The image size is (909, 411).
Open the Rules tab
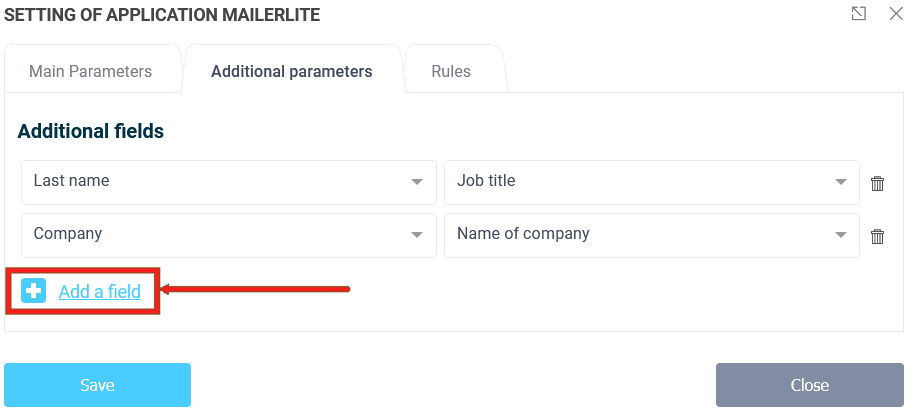click(451, 71)
